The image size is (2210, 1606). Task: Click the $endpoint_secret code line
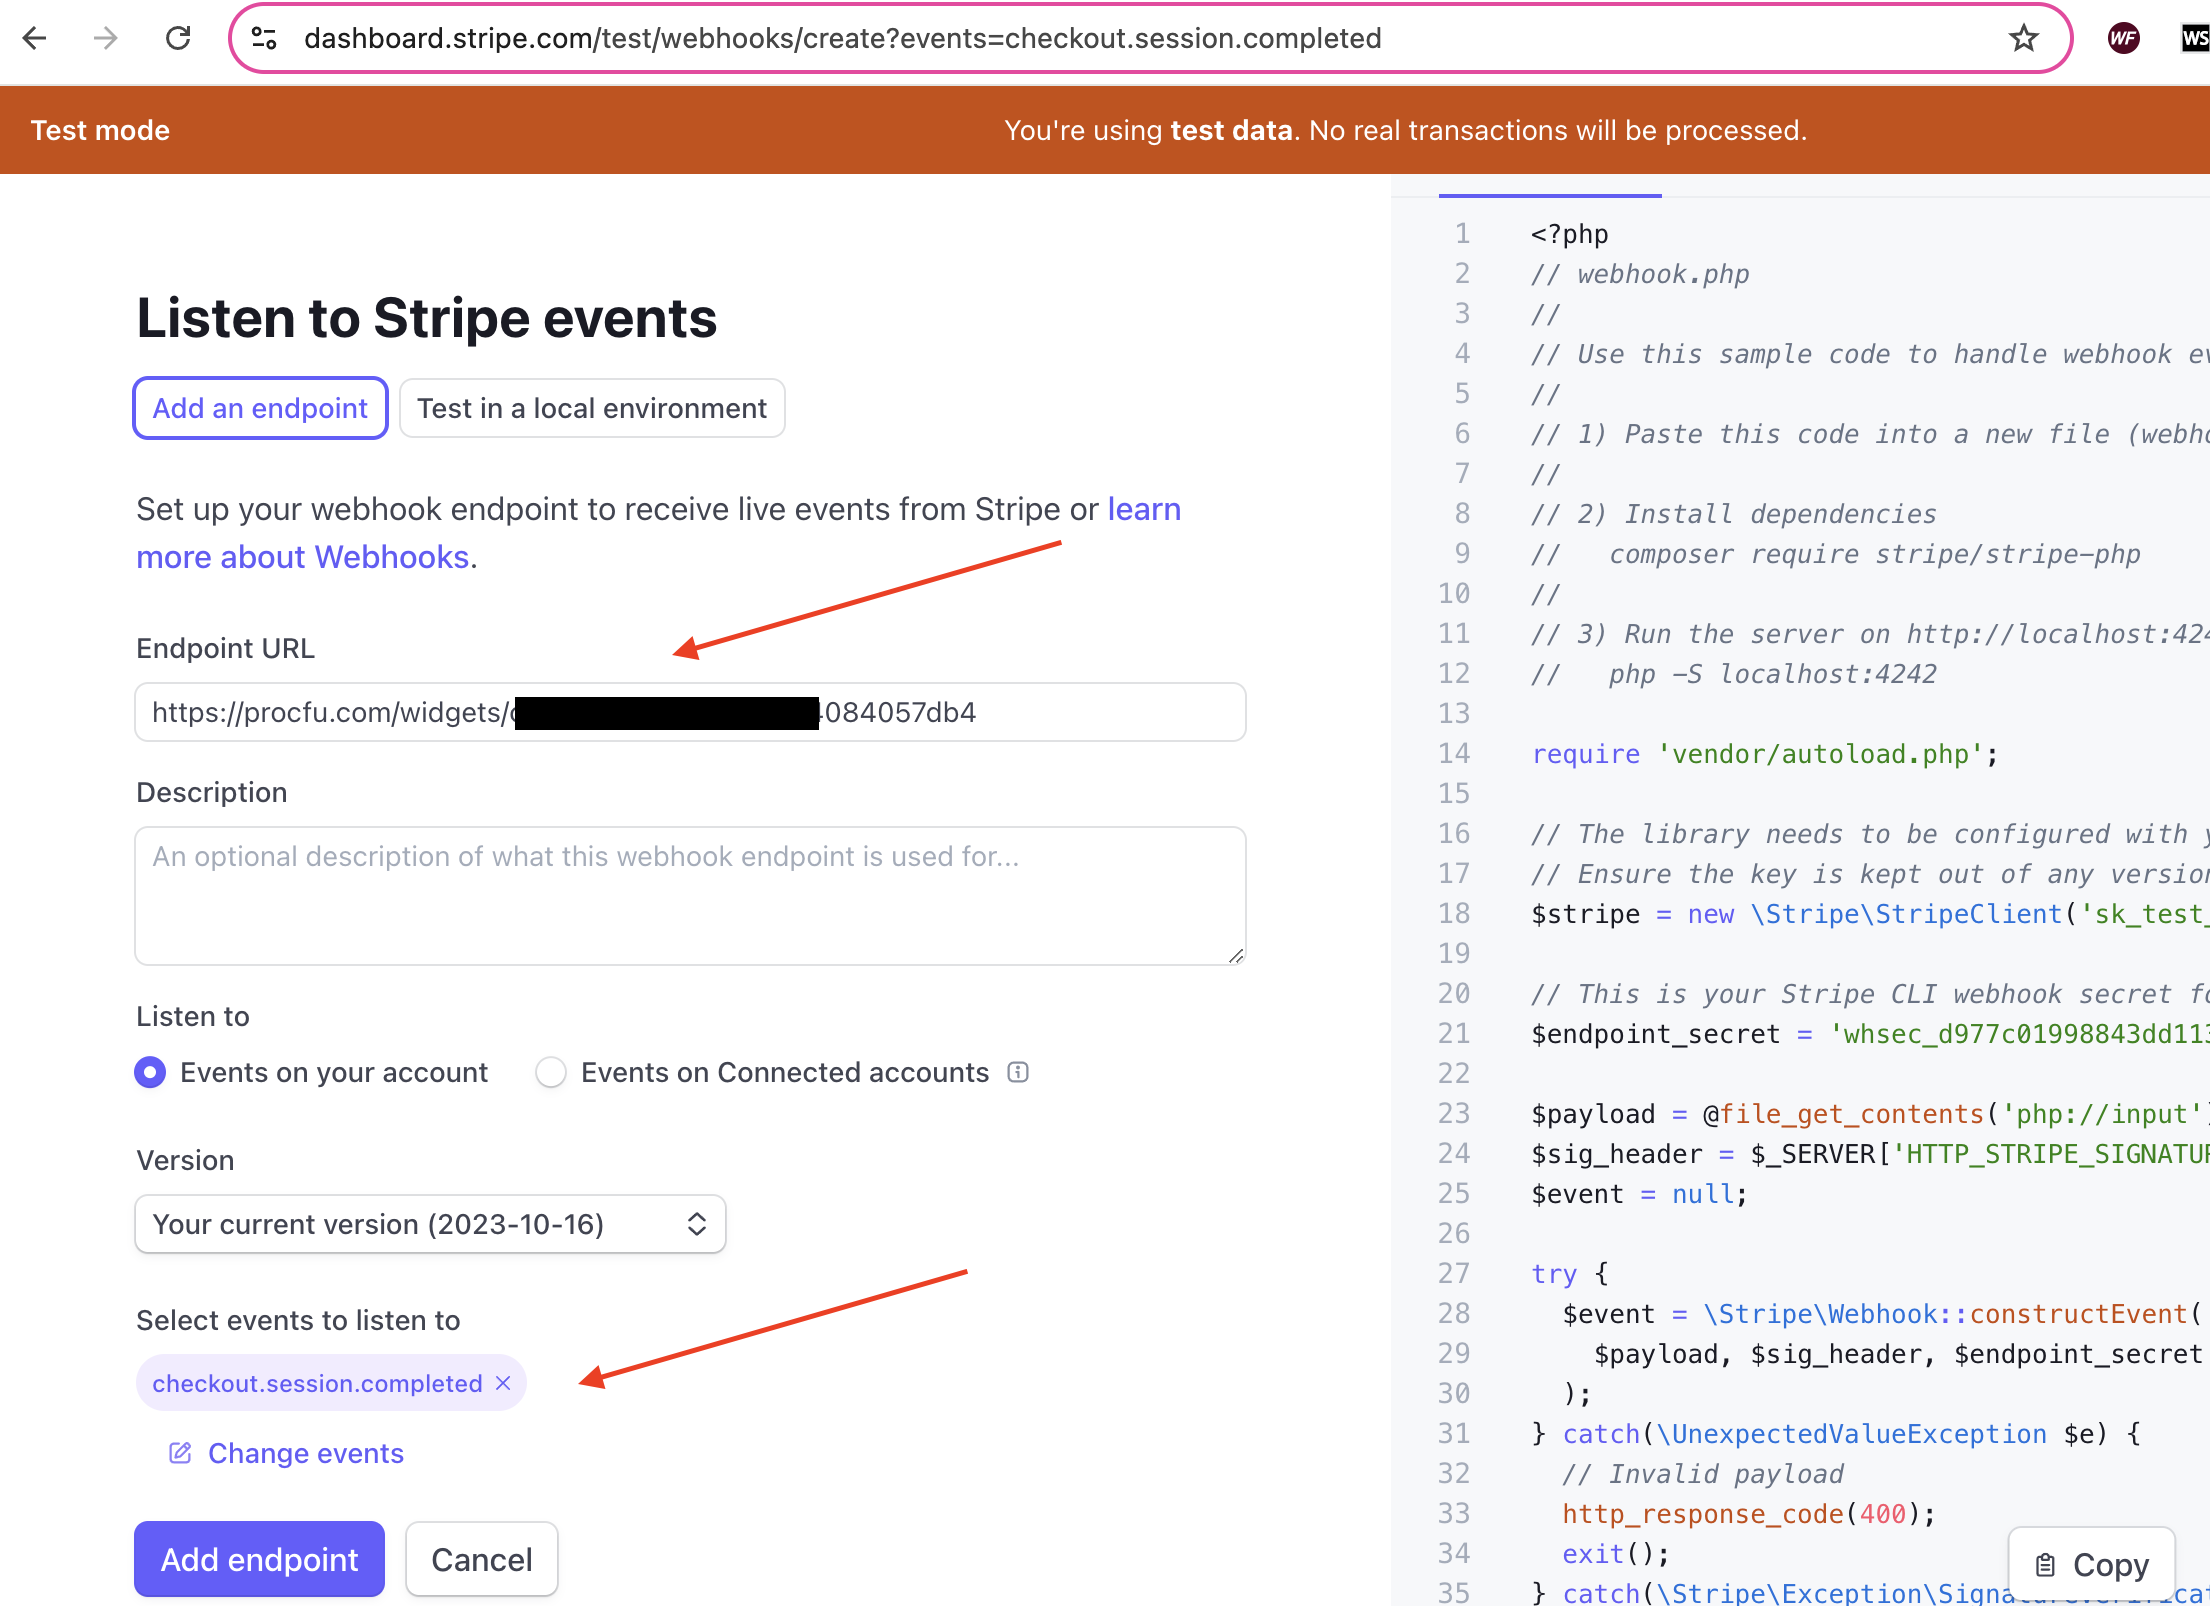1870,1034
